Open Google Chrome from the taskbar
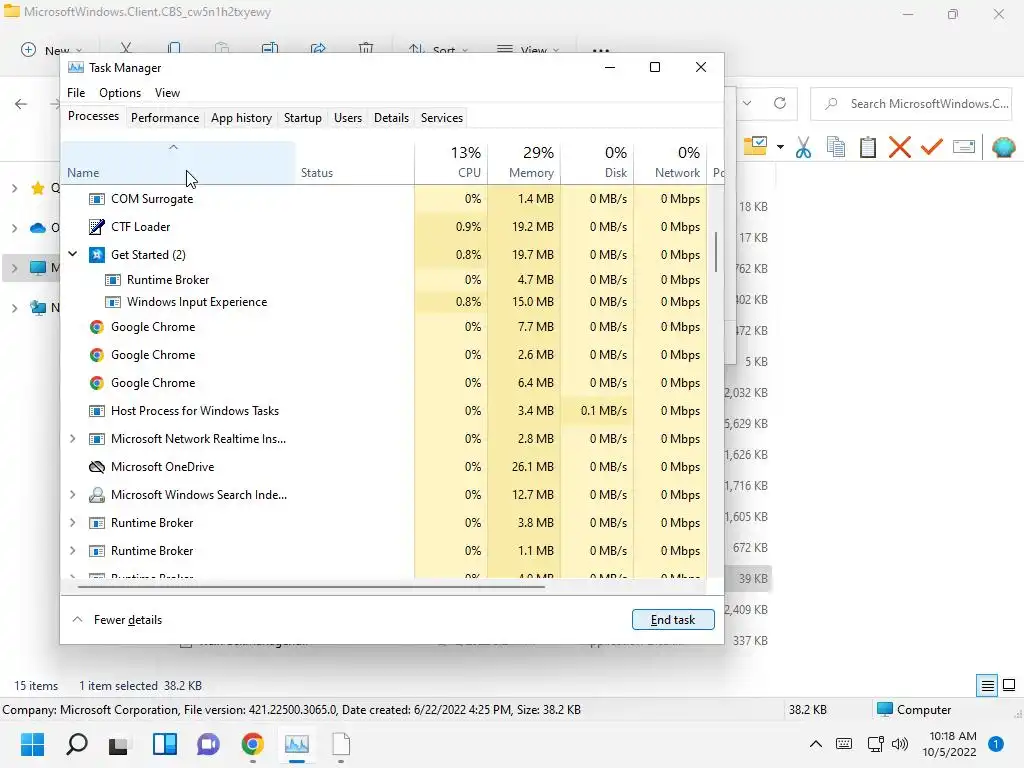 pyautogui.click(x=253, y=744)
